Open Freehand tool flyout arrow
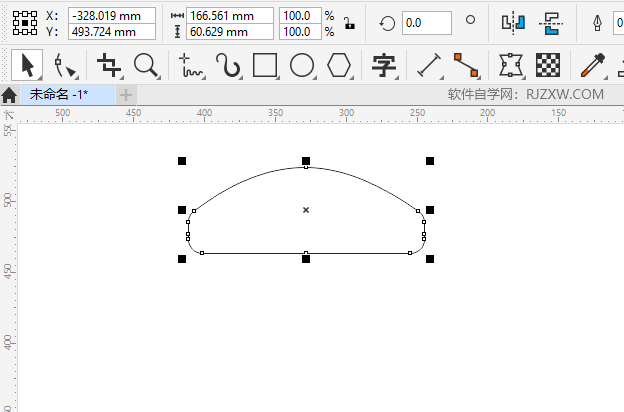Screen dimensions: 624x412 coord(204,78)
